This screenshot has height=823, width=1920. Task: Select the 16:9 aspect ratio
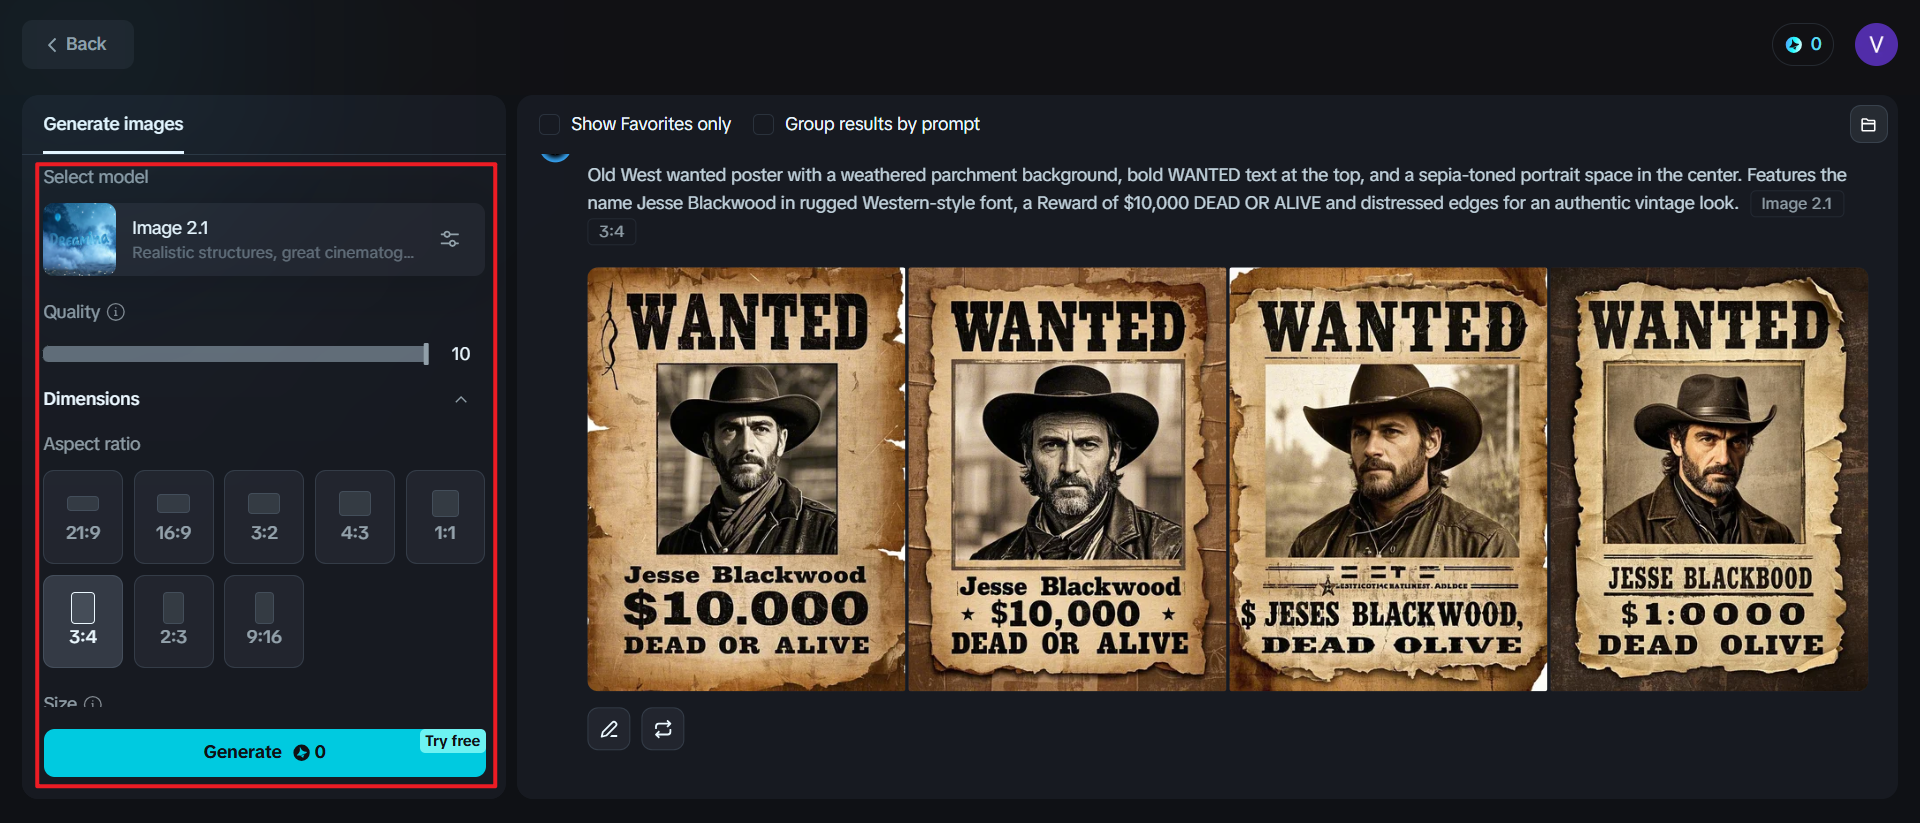[x=173, y=517]
